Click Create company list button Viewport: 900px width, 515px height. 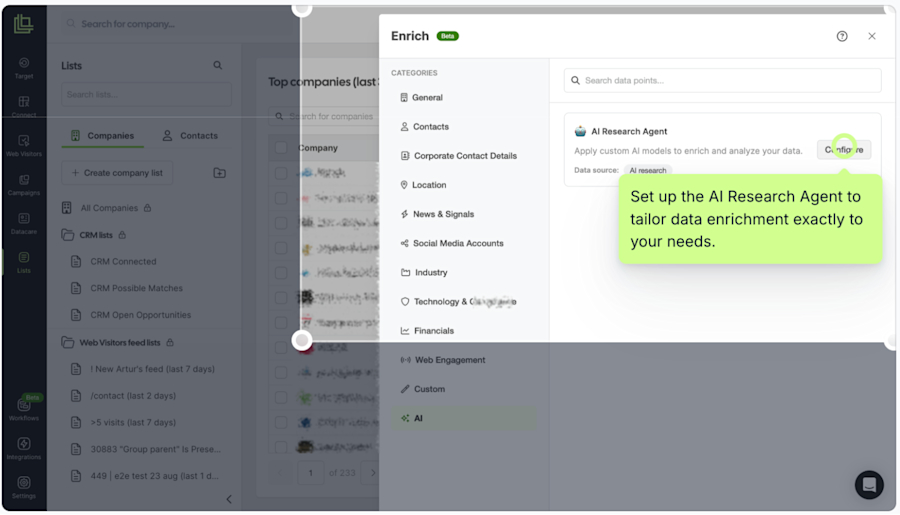coord(117,173)
